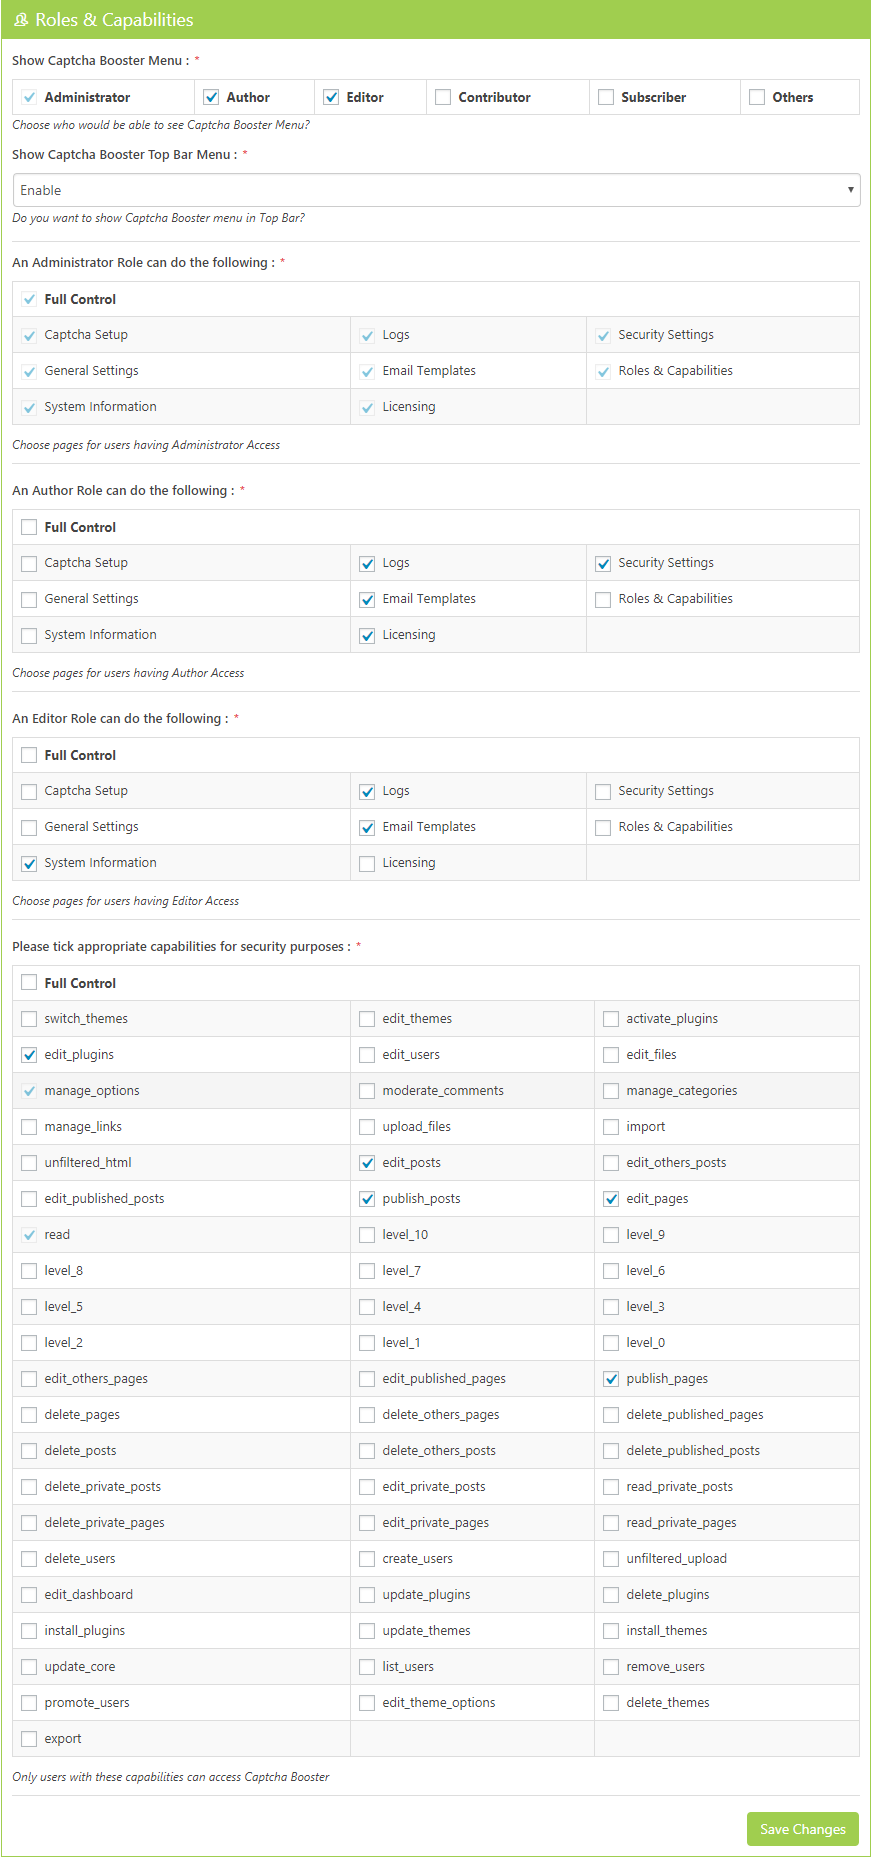This screenshot has height=1857, width=872.
Task: Check the export capability
Action: [29, 1739]
